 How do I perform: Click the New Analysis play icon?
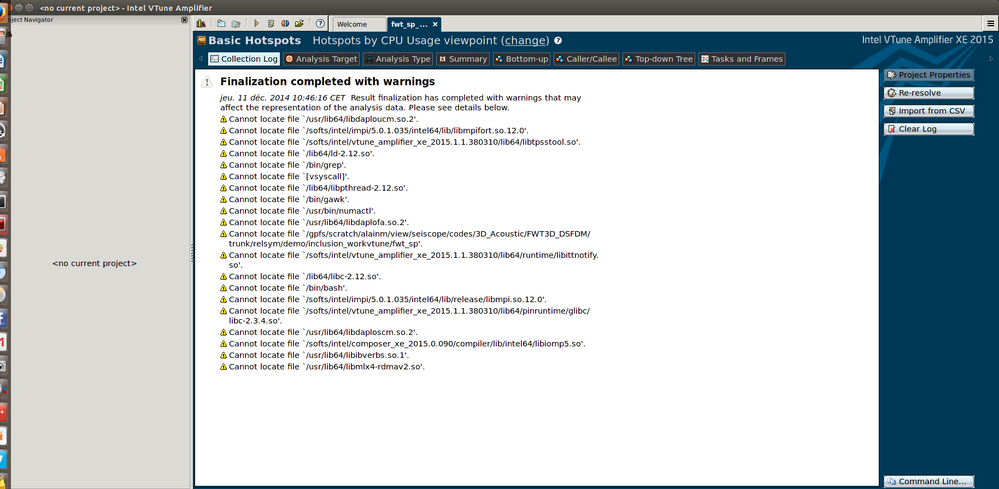click(x=256, y=23)
